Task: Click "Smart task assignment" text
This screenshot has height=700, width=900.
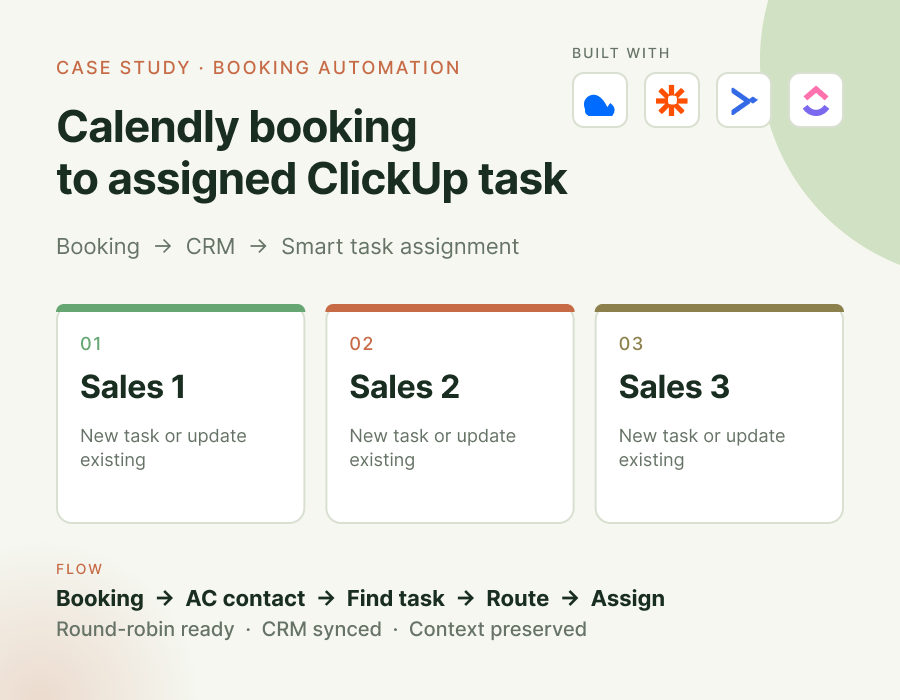Action: tap(400, 247)
